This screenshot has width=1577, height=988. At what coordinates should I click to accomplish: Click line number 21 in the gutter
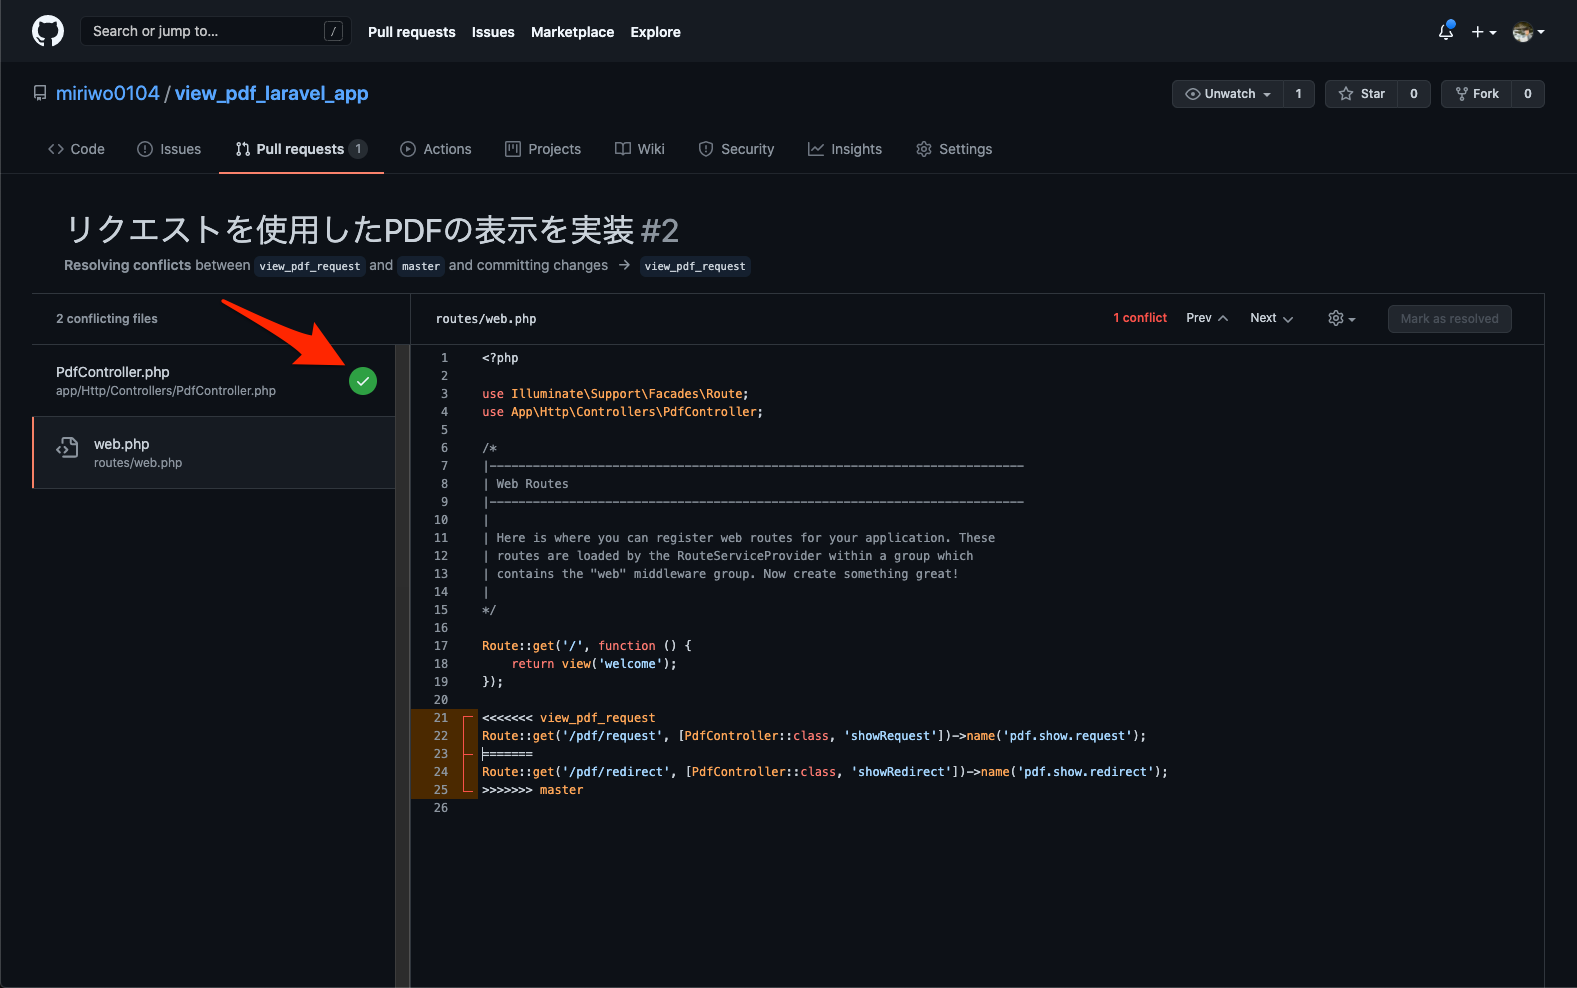coord(441,718)
